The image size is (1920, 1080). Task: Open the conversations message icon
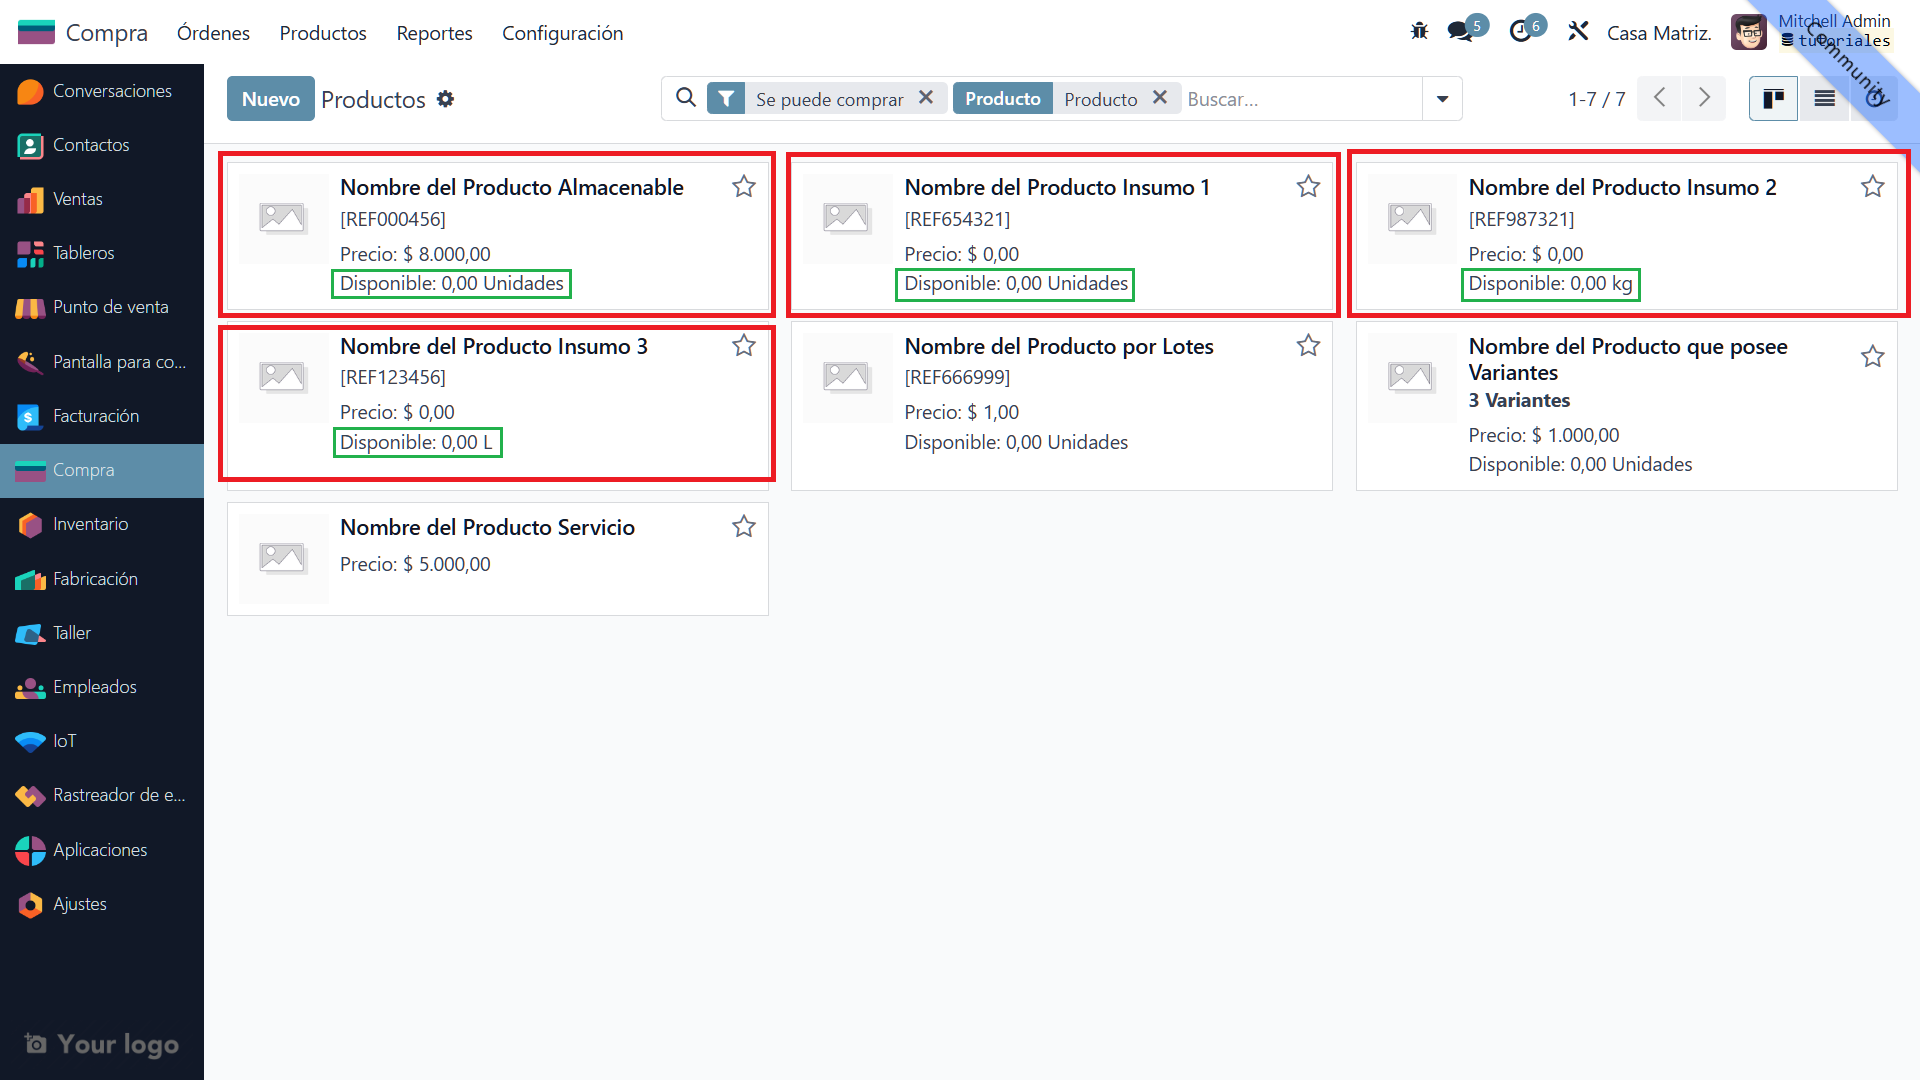point(1460,32)
